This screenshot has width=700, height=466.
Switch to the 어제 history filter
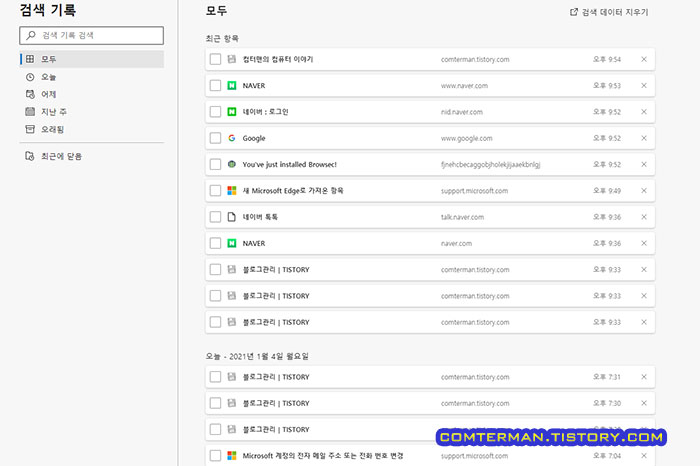pyautogui.click(x=92, y=94)
